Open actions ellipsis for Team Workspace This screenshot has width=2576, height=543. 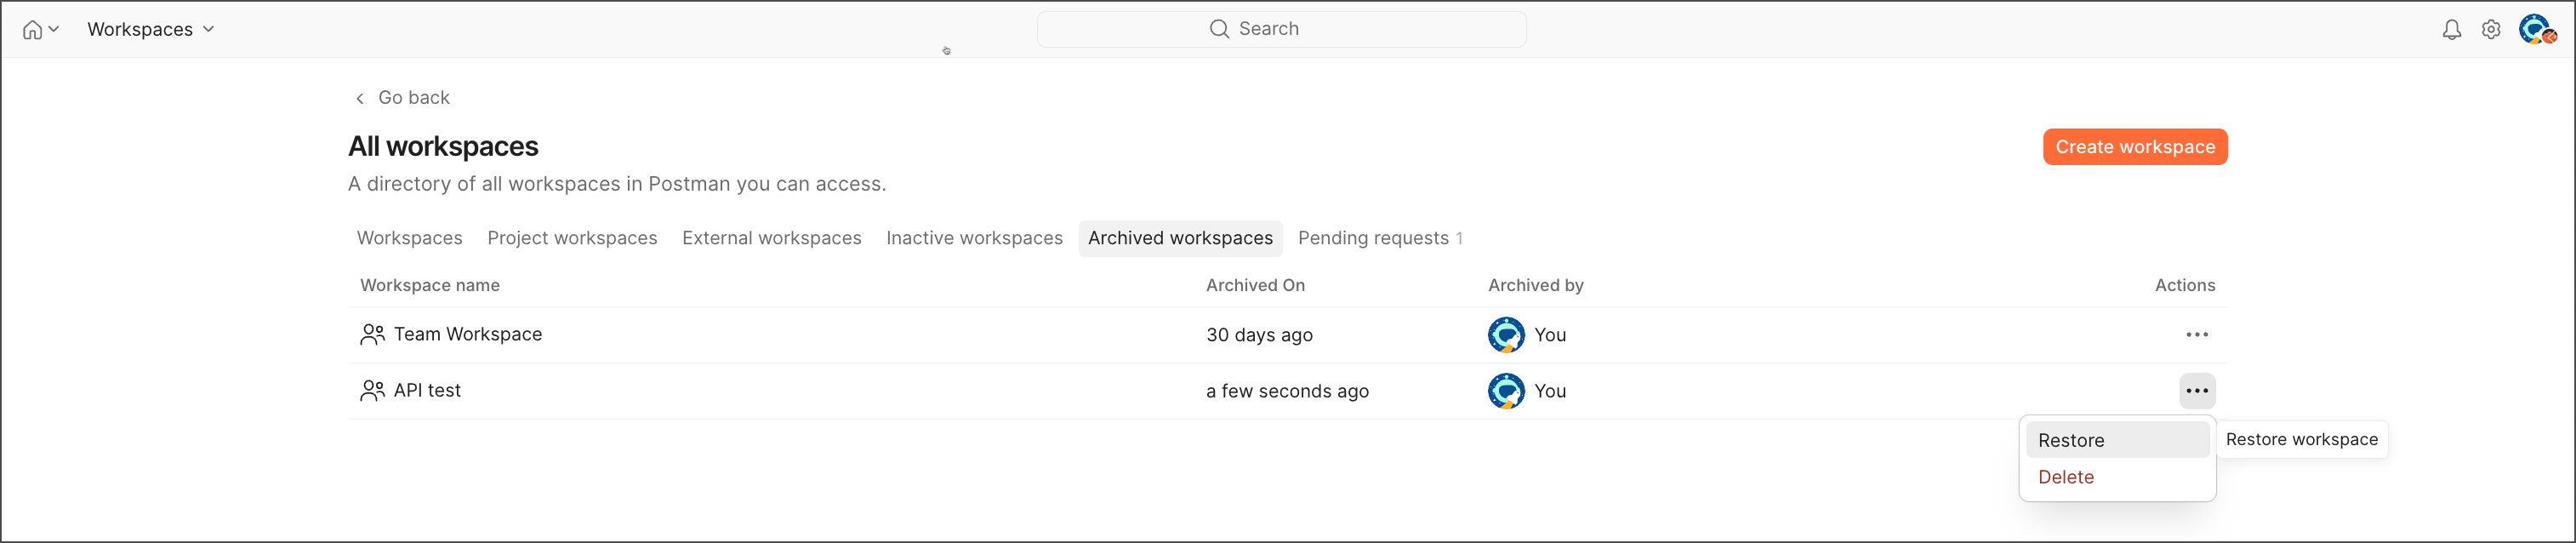pos(2196,335)
